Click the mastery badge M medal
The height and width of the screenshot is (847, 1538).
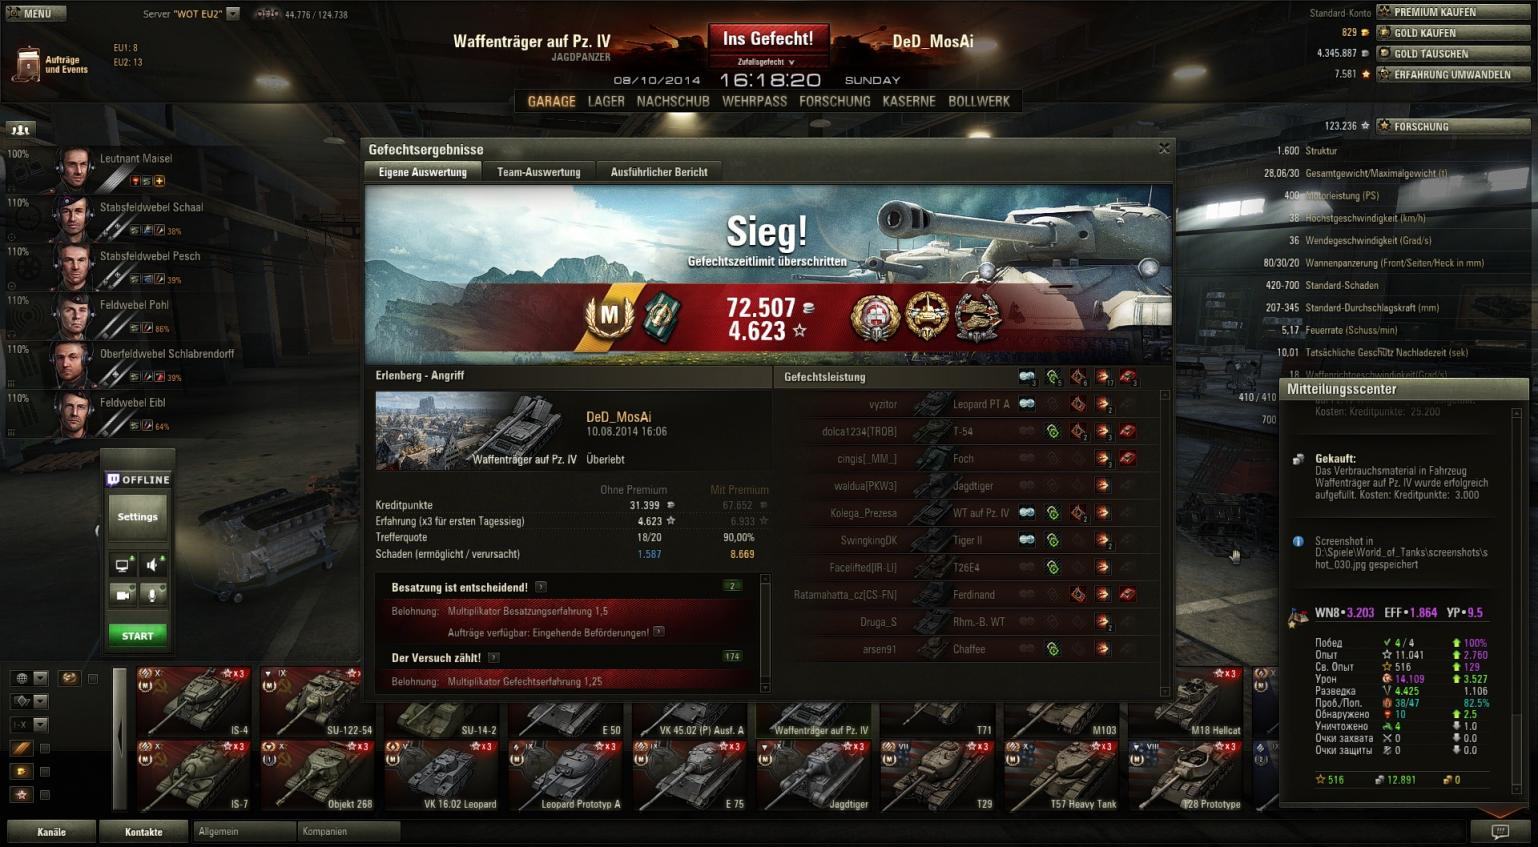609,316
